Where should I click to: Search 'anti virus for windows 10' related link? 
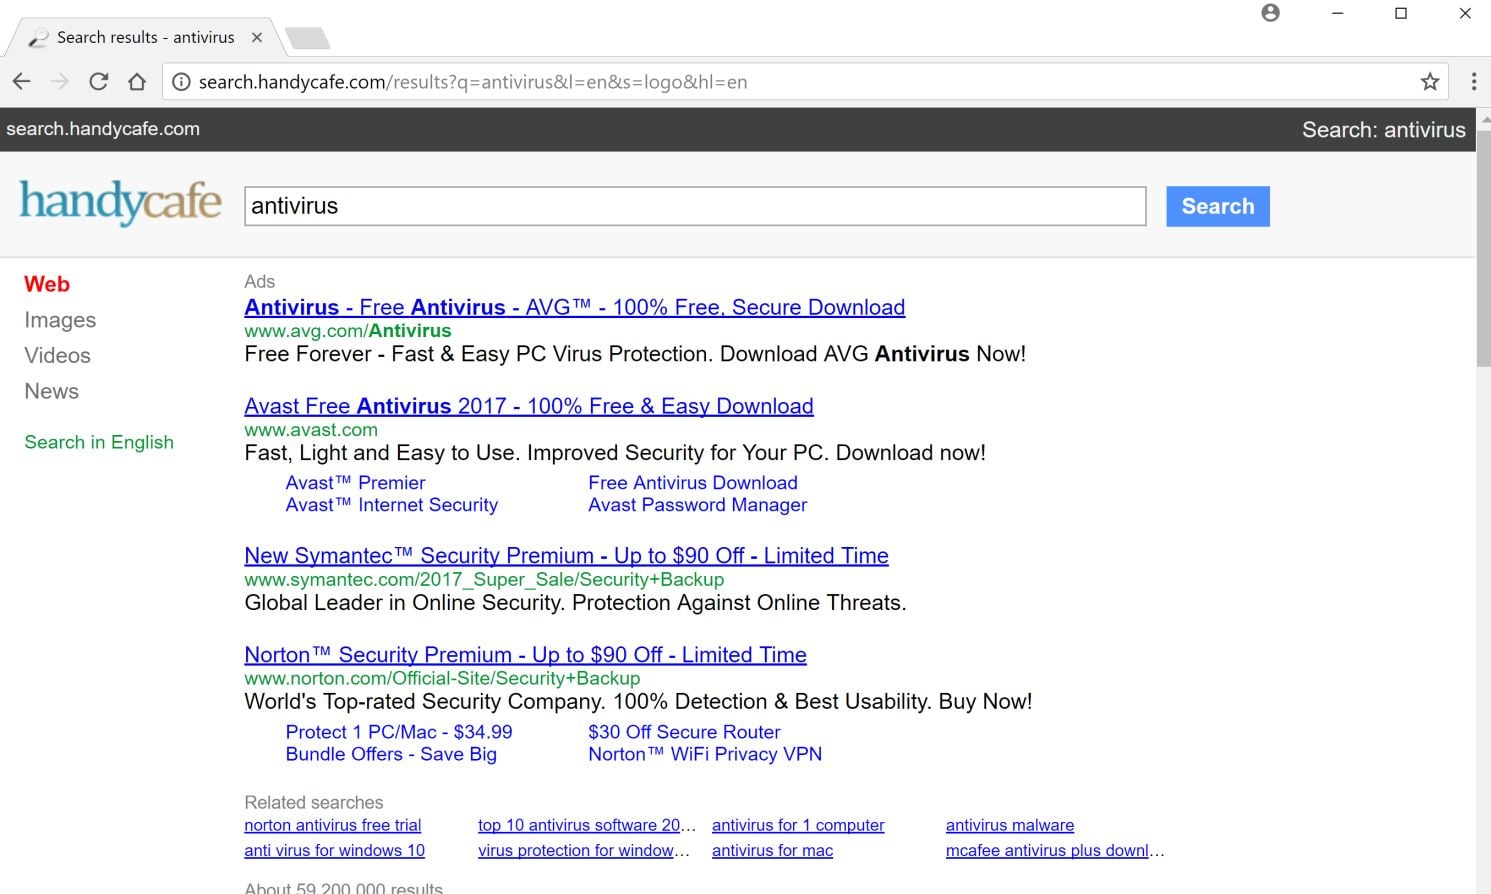[334, 850]
